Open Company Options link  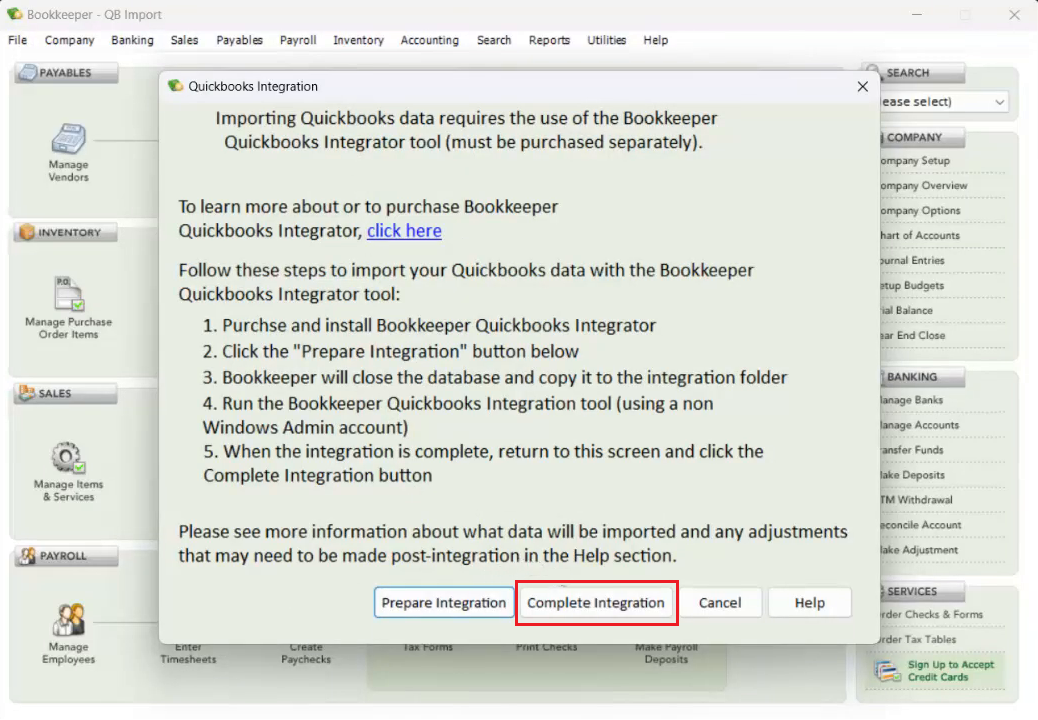[x=920, y=211]
